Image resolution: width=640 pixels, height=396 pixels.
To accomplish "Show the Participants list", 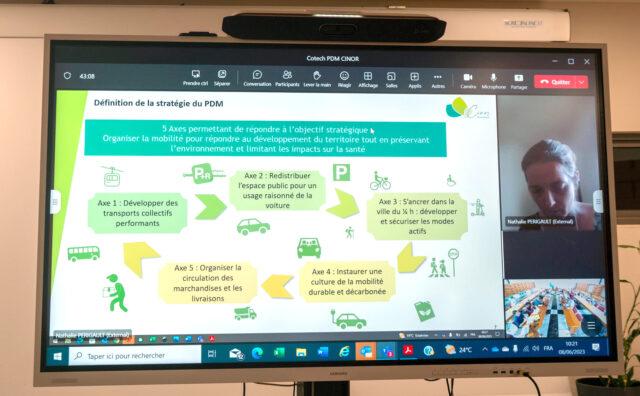I will [287, 78].
